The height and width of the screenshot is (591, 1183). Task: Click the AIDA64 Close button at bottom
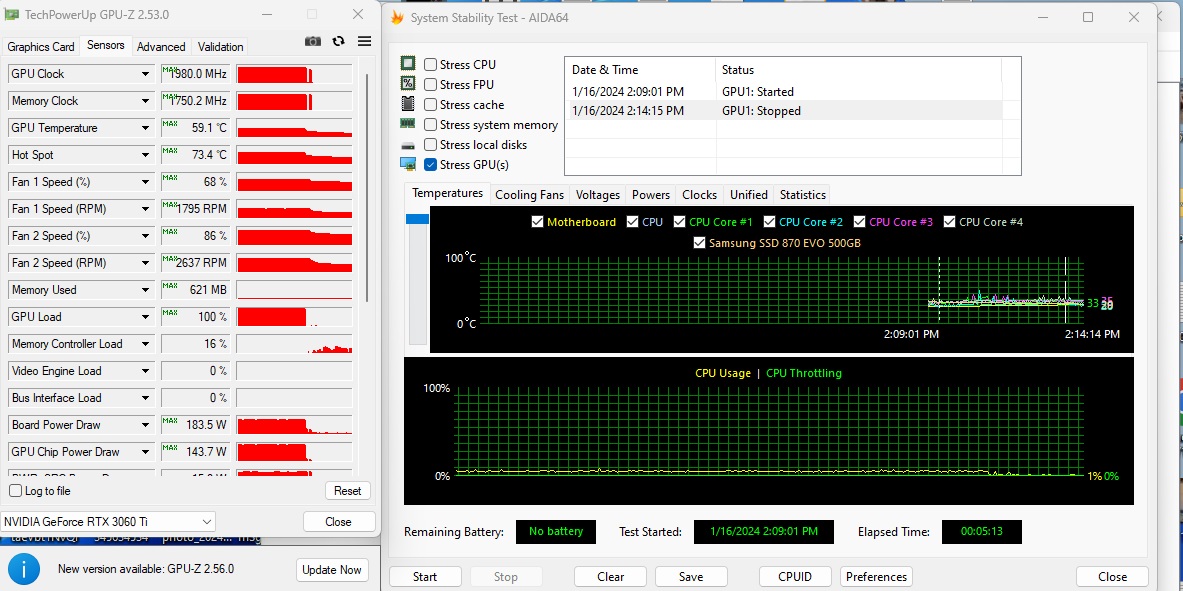click(x=1112, y=577)
